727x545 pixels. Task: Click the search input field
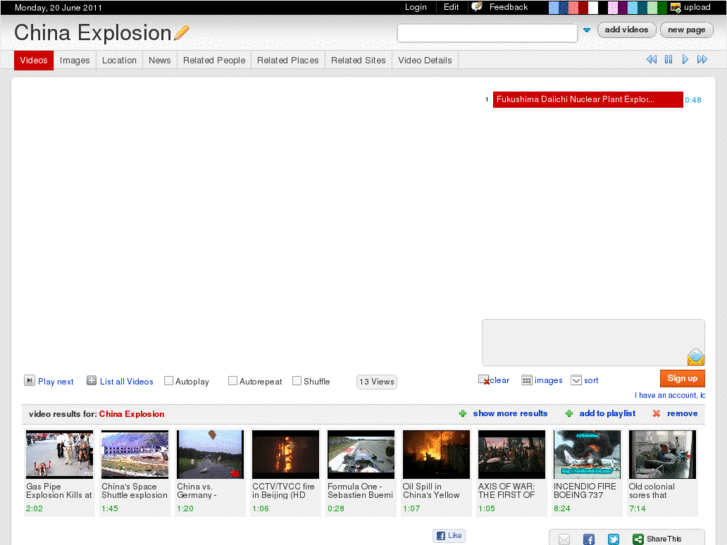pos(487,33)
